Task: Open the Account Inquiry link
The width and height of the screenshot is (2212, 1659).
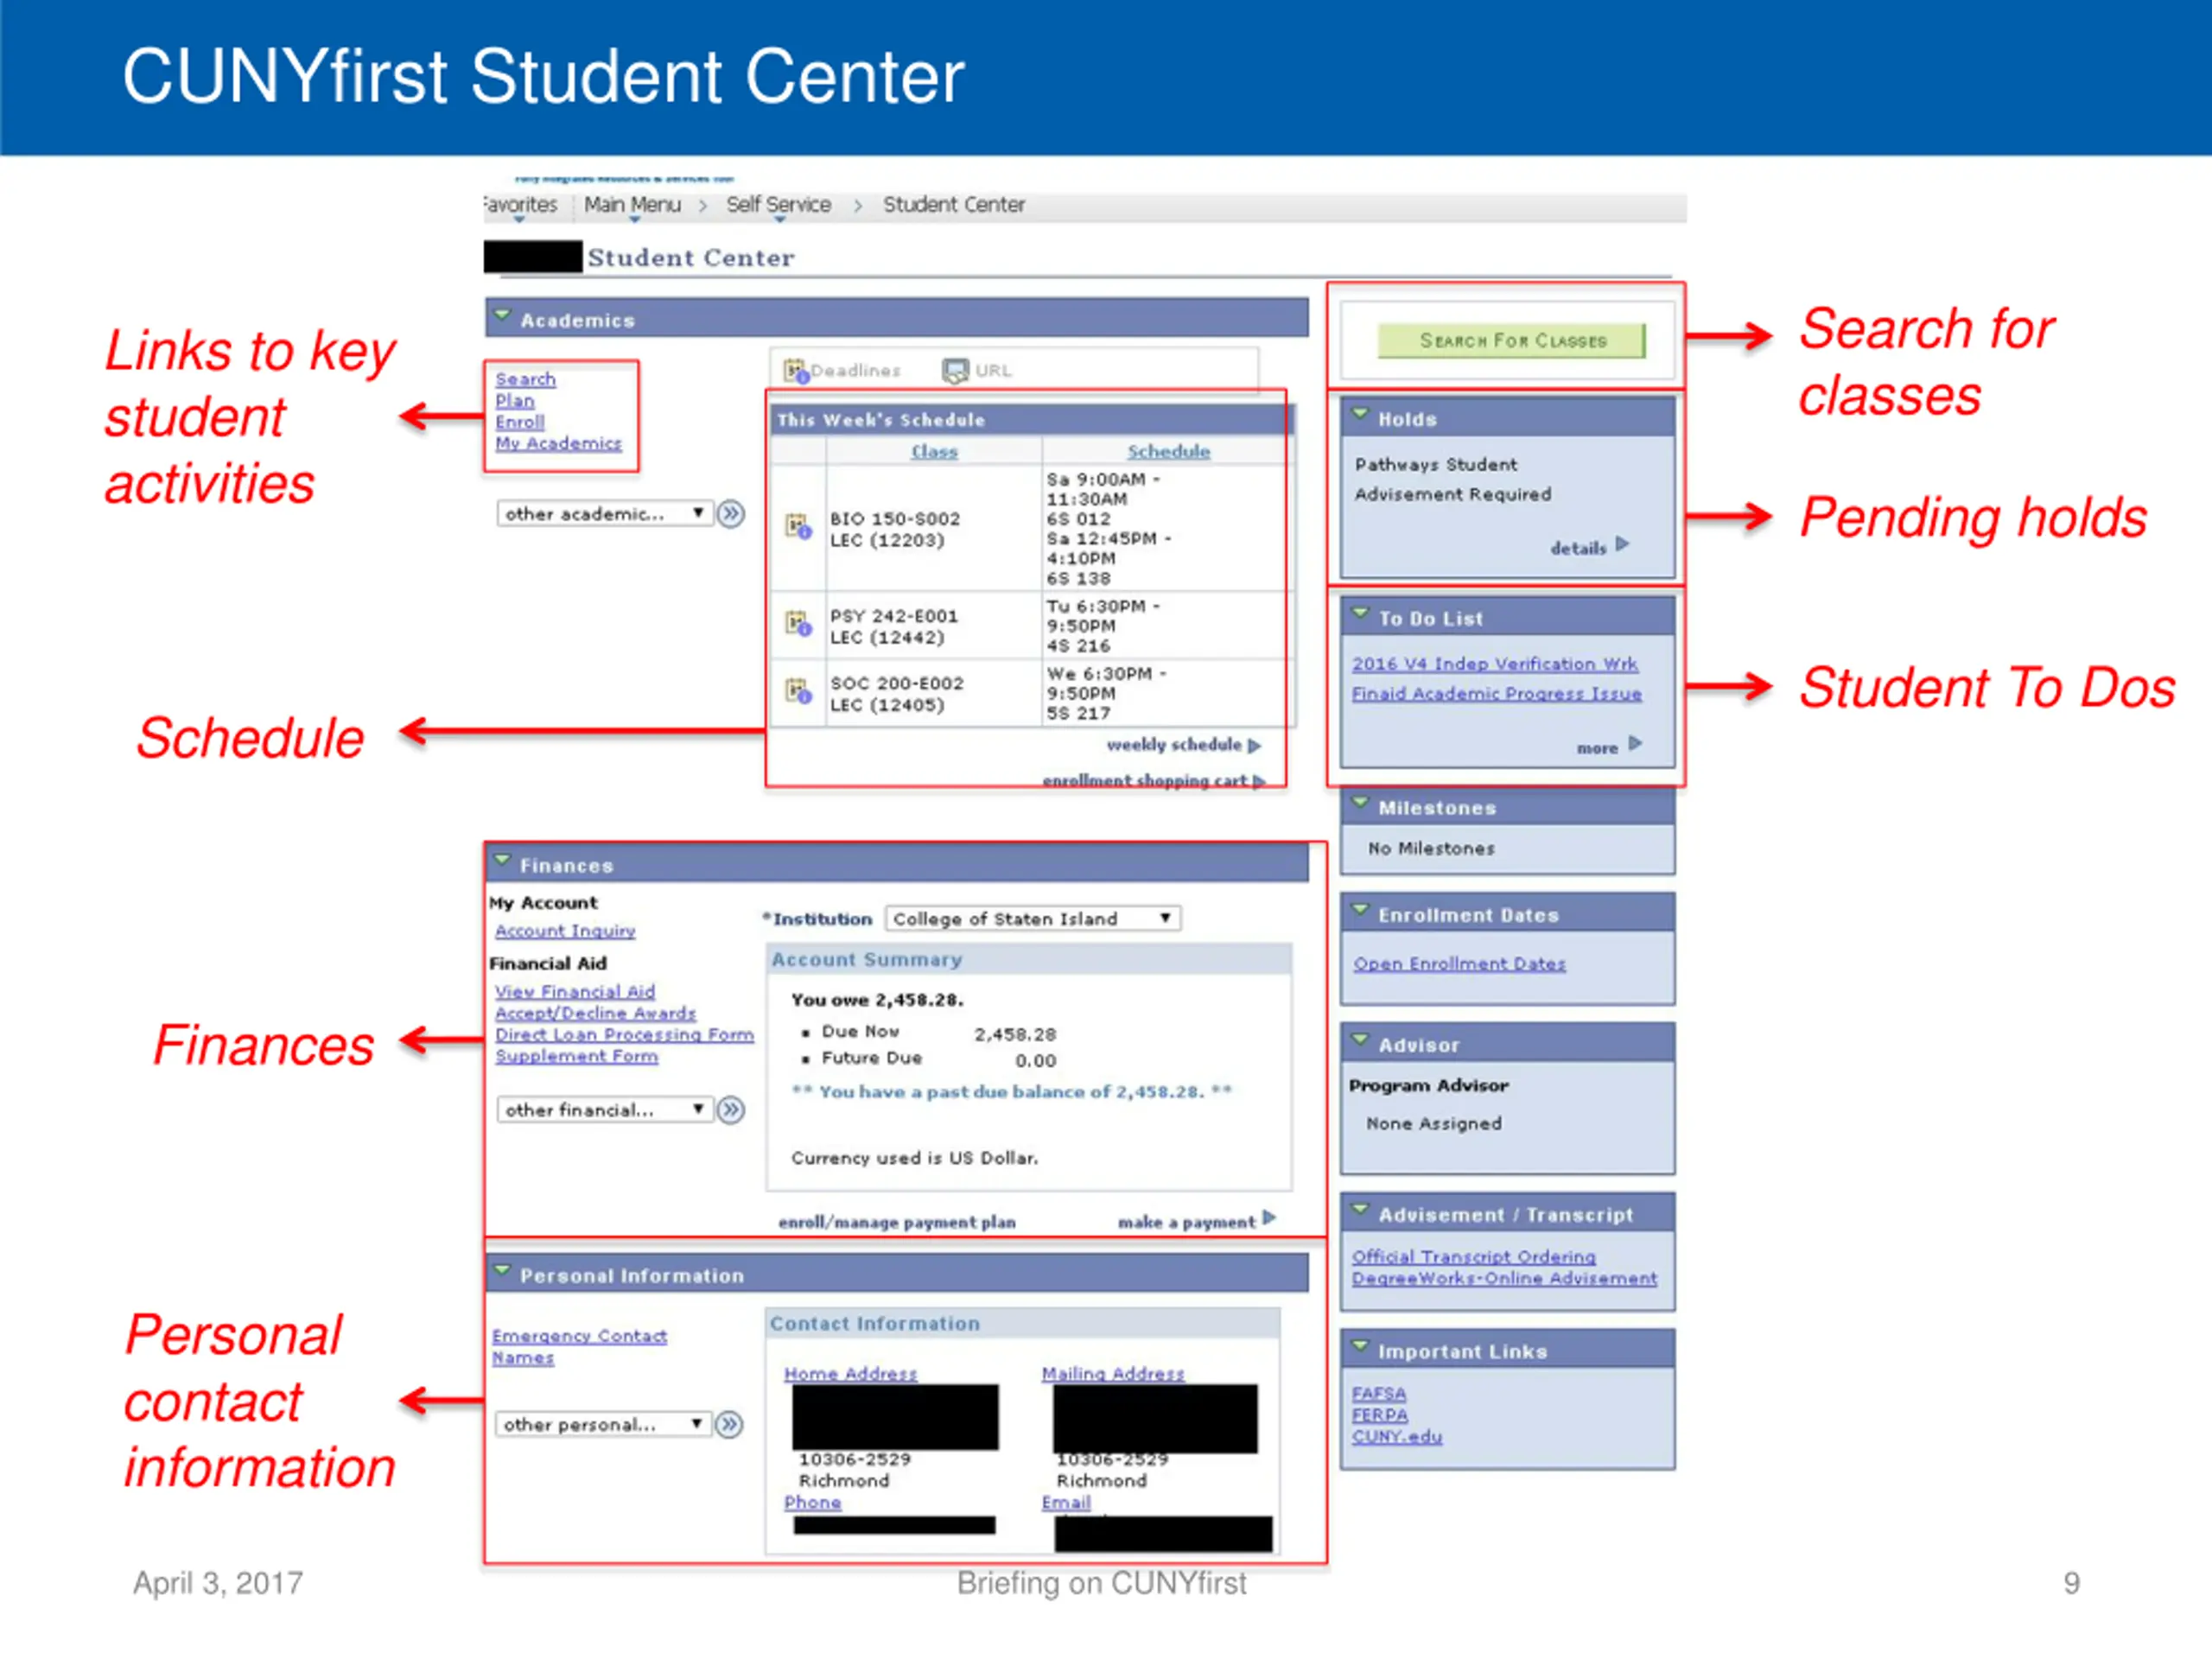Action: coord(565,931)
